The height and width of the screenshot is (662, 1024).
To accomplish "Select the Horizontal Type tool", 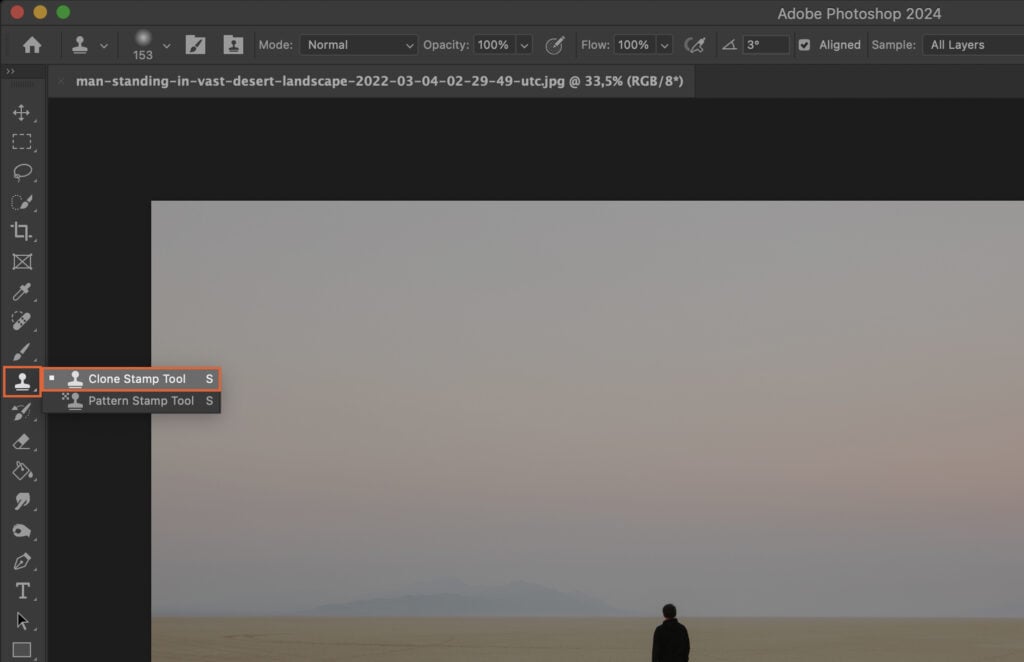I will [x=22, y=591].
